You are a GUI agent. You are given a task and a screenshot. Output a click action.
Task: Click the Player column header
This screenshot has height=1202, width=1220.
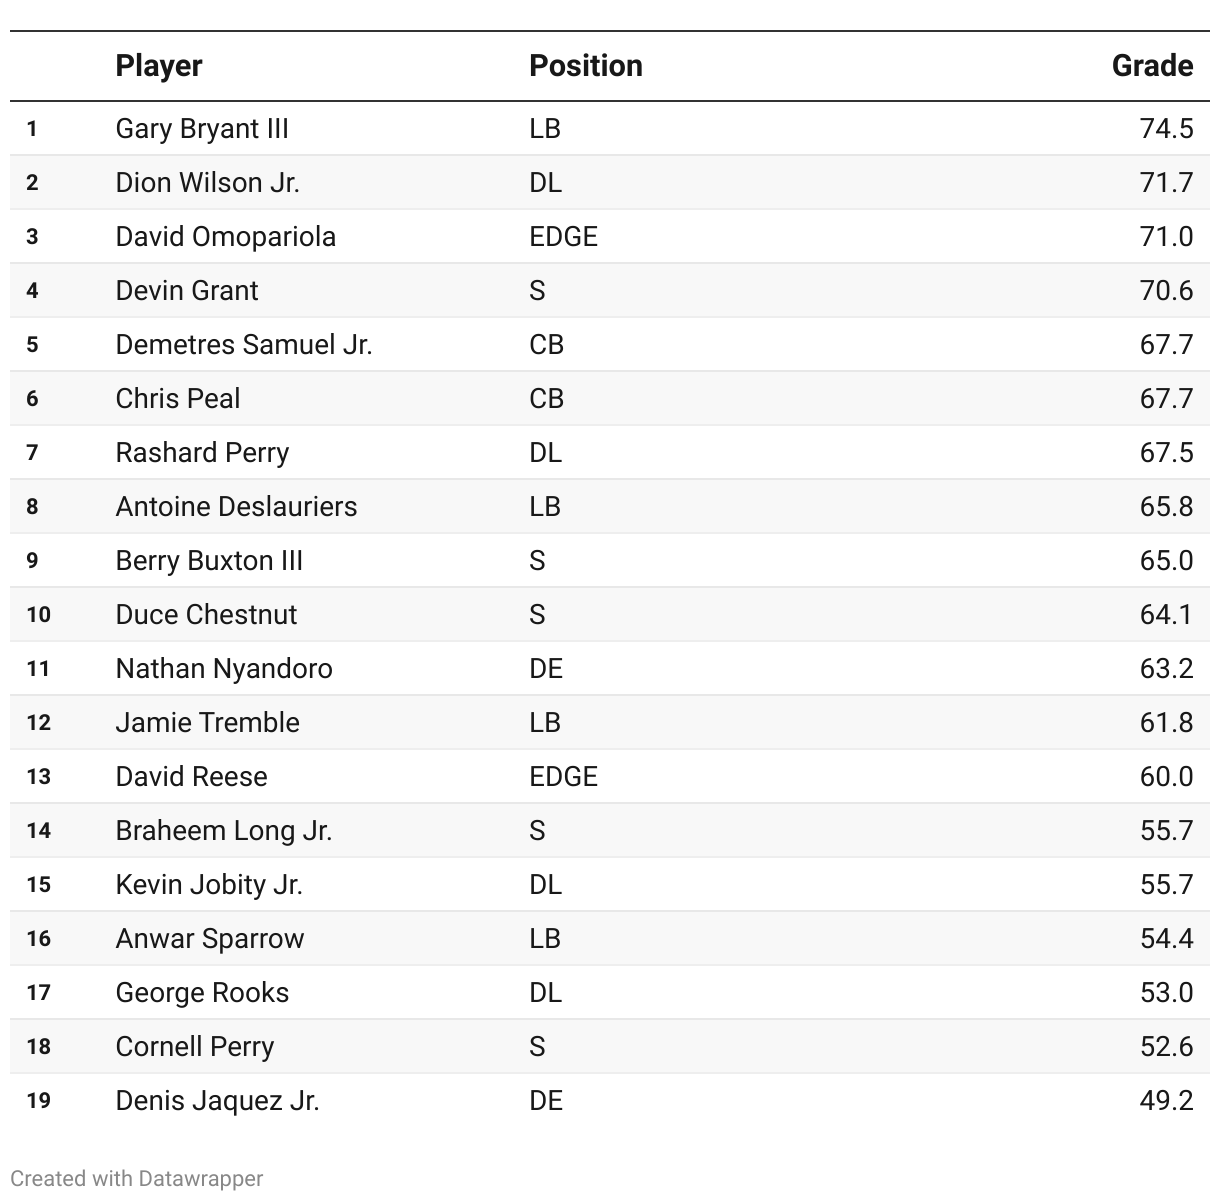tap(159, 66)
